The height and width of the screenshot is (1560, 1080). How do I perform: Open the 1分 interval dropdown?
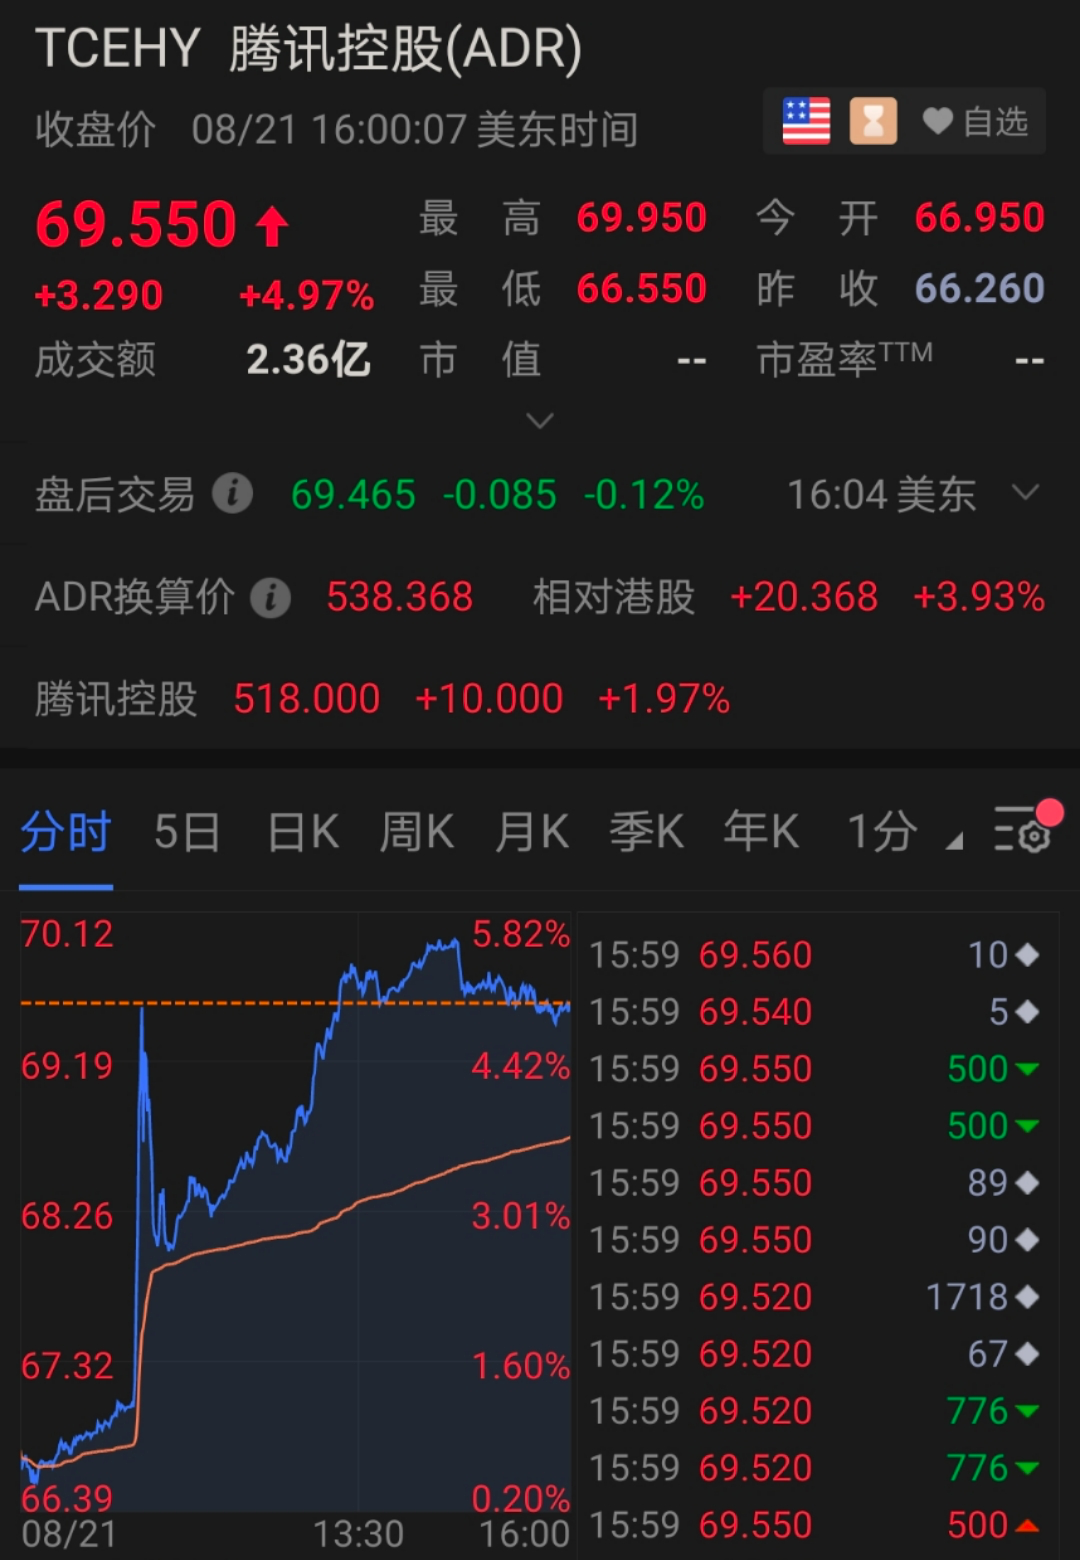click(904, 832)
